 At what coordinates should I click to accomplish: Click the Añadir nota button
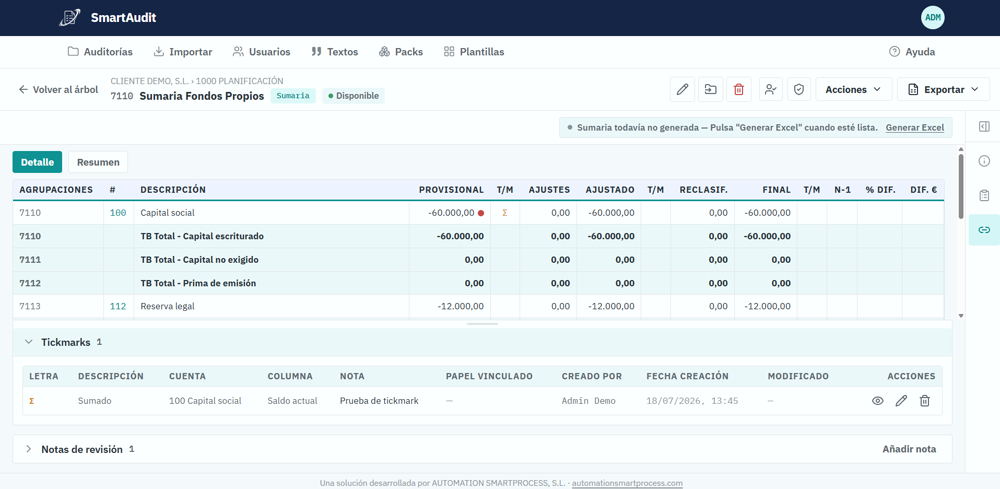click(909, 449)
